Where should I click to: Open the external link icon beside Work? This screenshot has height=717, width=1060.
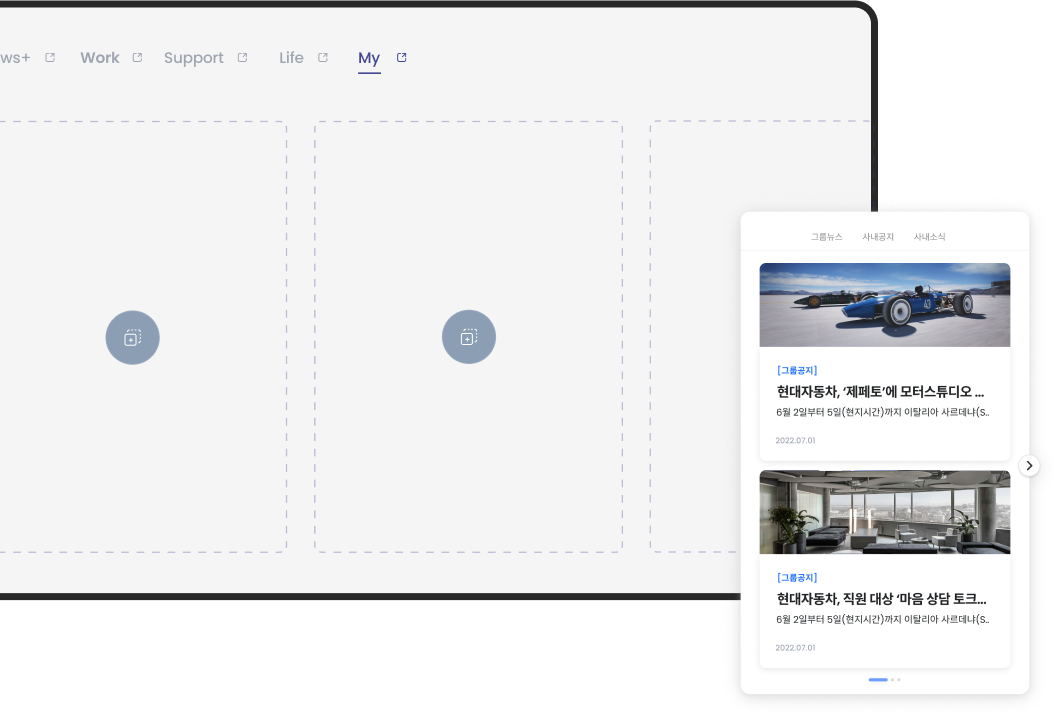pos(137,58)
